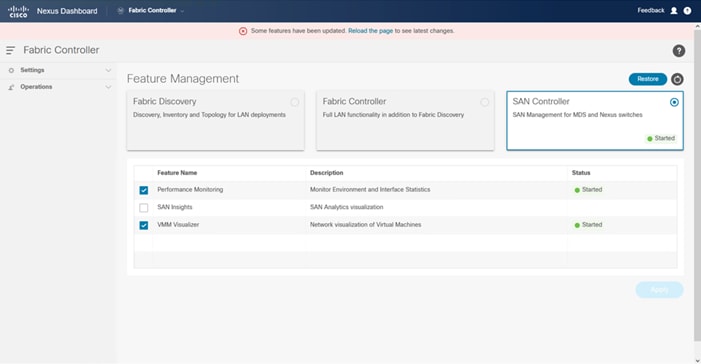701x364 pixels.
Task: Click the Restore button
Action: pos(648,79)
